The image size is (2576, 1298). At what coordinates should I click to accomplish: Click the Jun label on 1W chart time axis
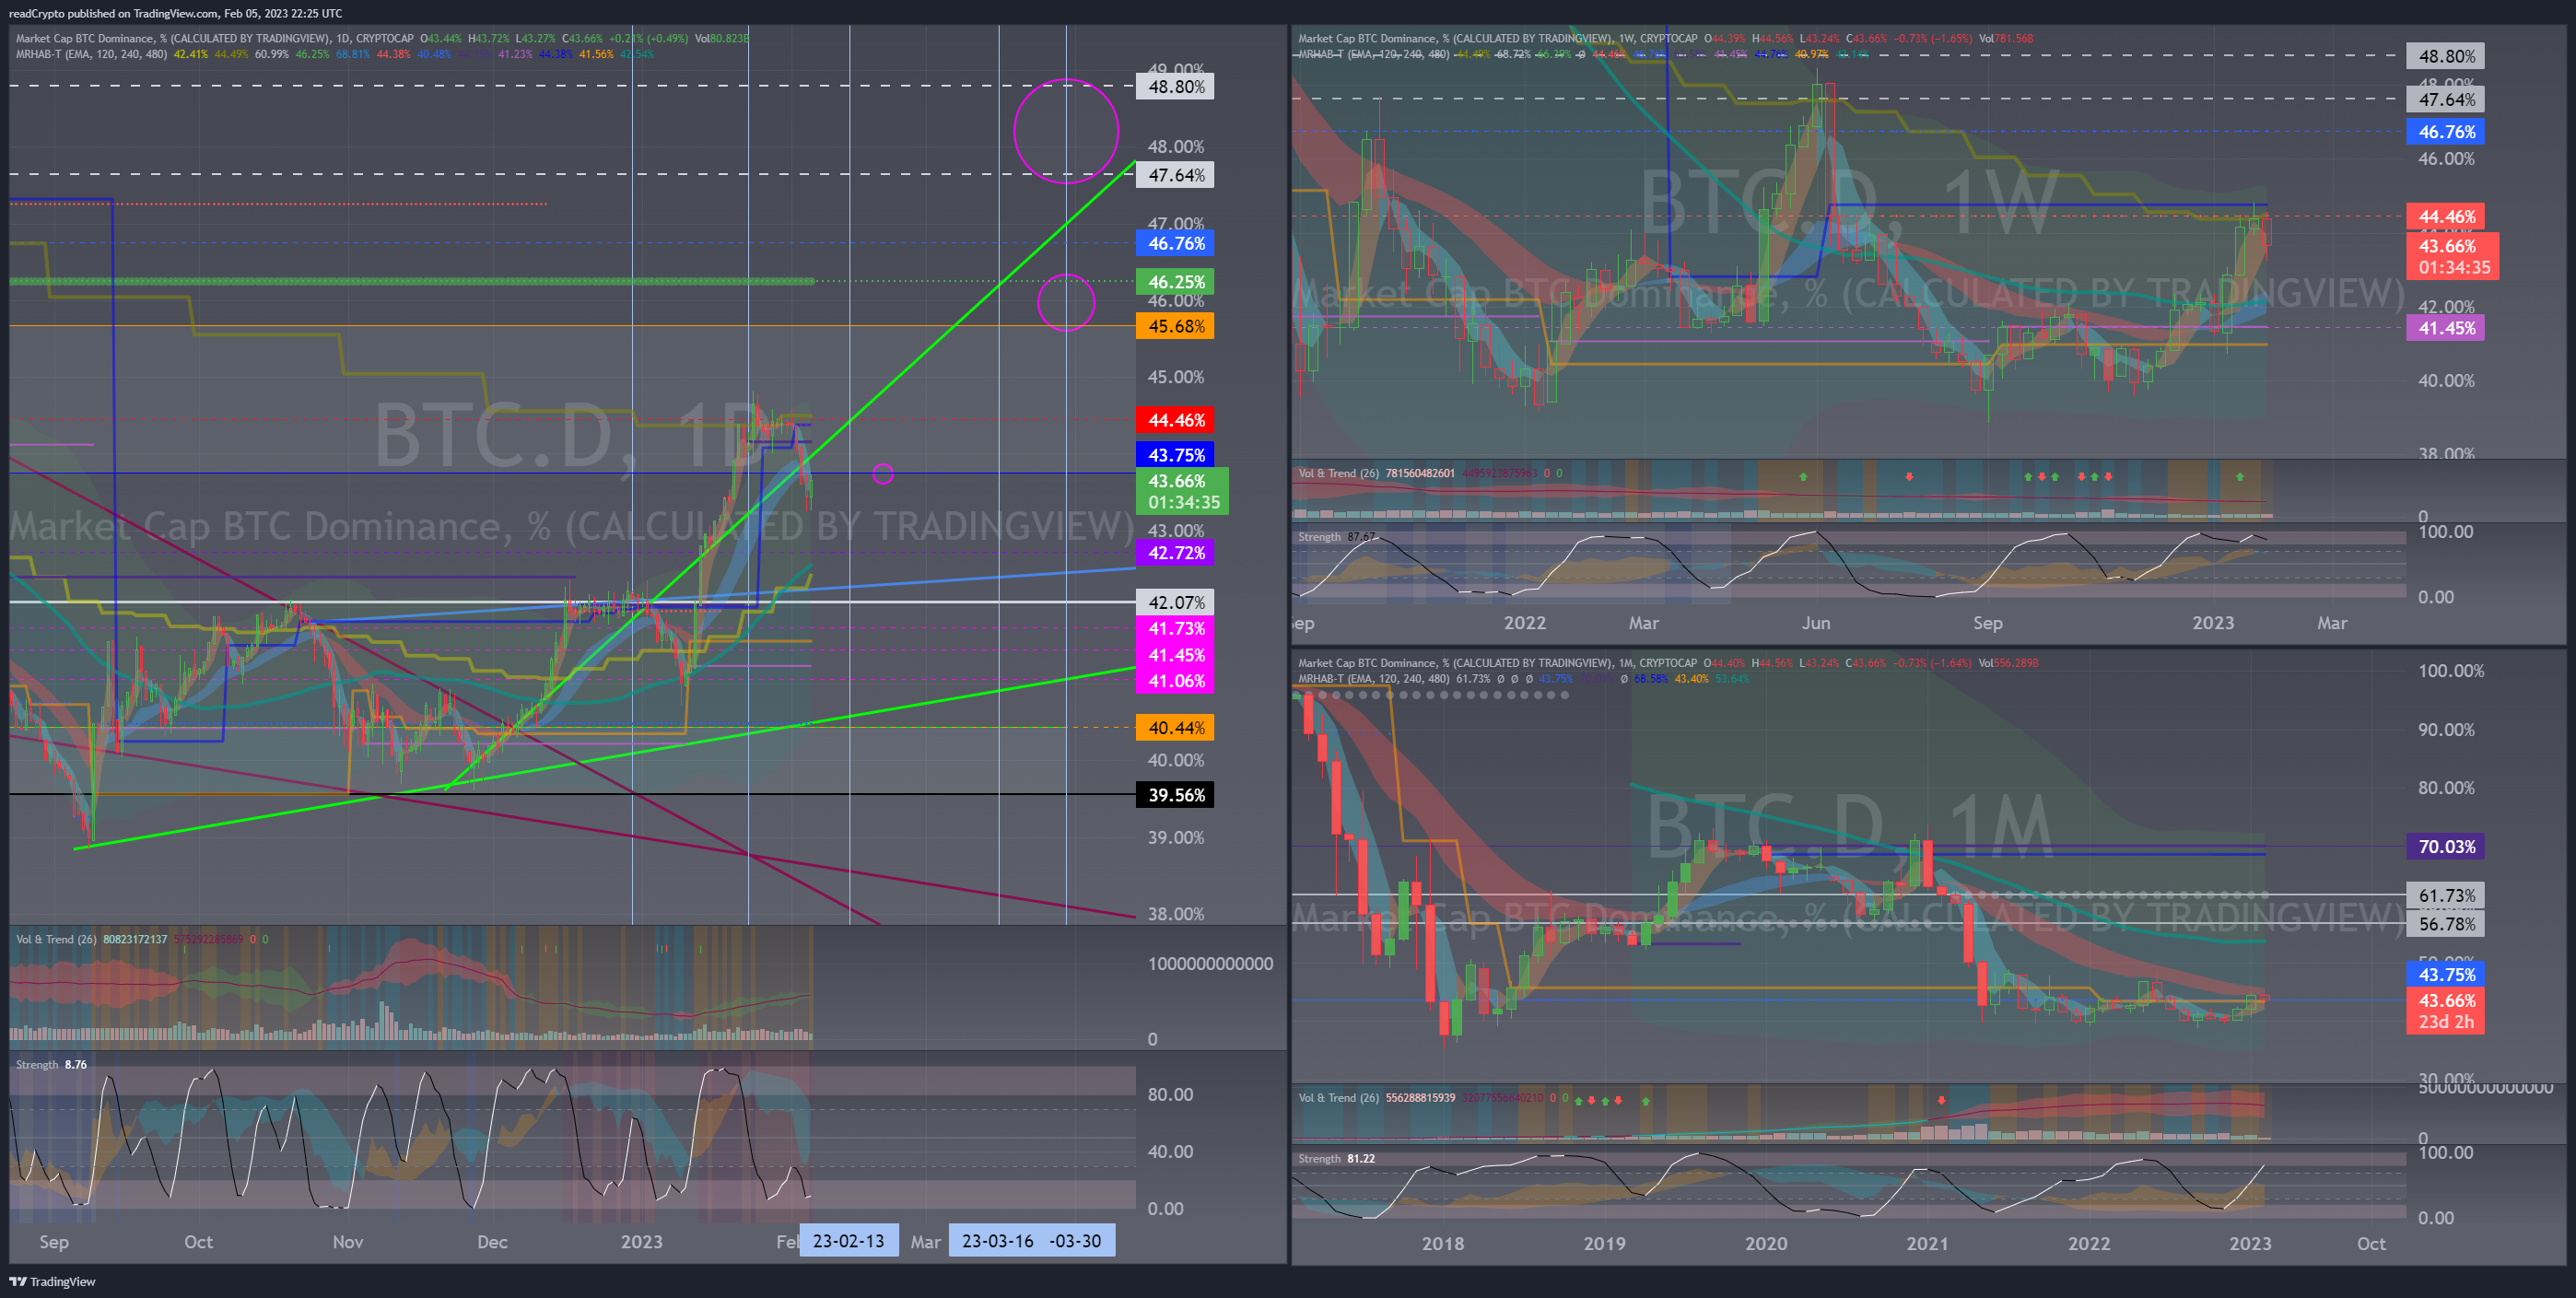tap(1816, 622)
